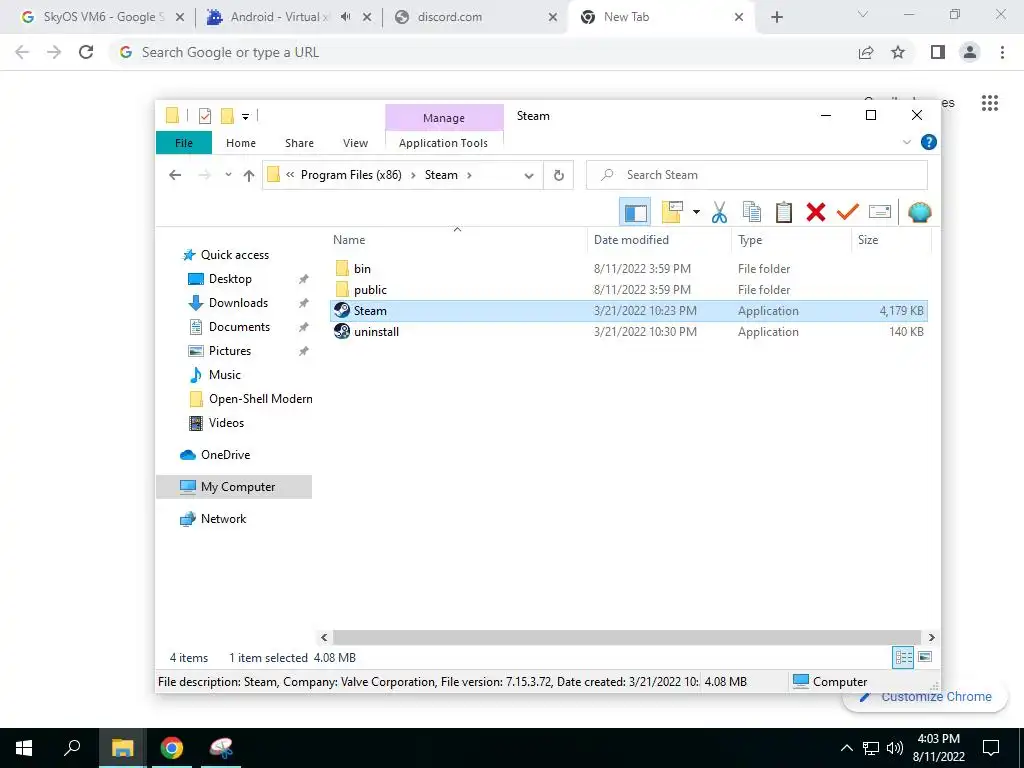
Task: Select the uninstall application file
Action: [628, 332]
